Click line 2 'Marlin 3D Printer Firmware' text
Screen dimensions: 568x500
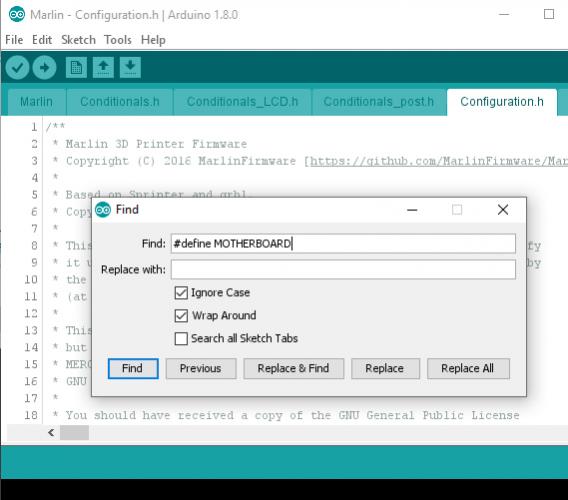click(x=156, y=144)
